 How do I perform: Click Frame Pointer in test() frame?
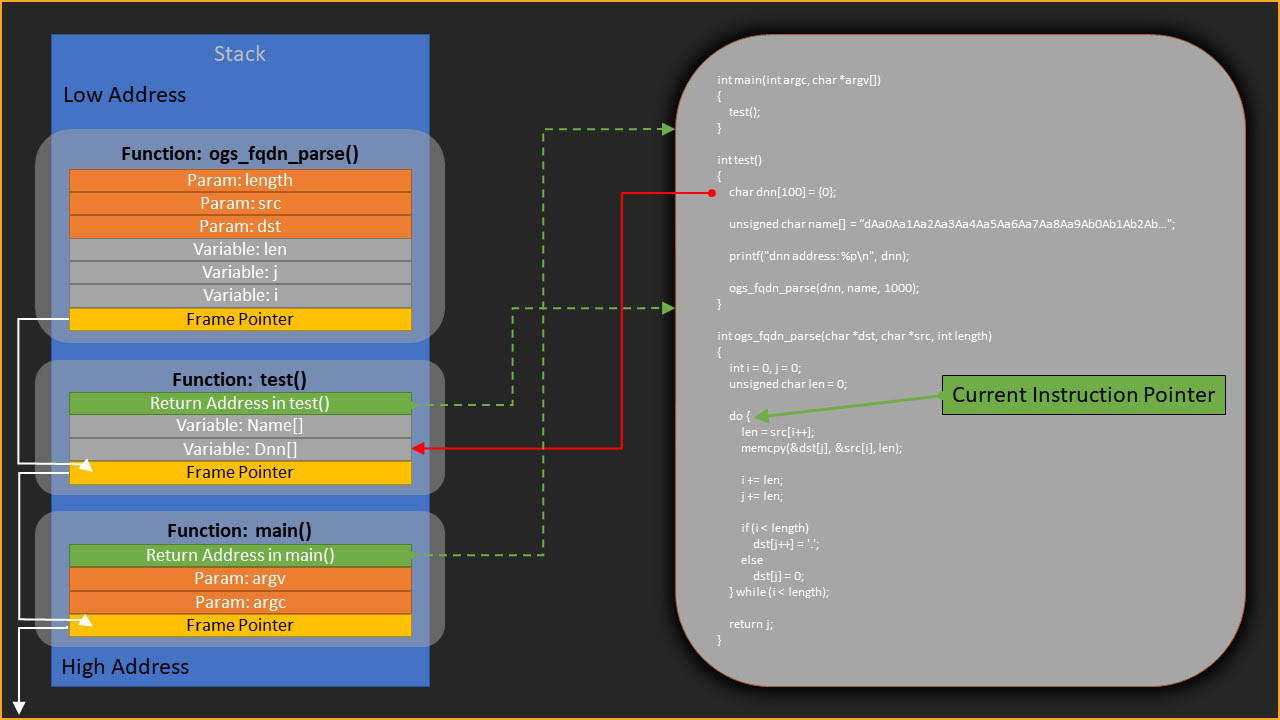pos(240,472)
